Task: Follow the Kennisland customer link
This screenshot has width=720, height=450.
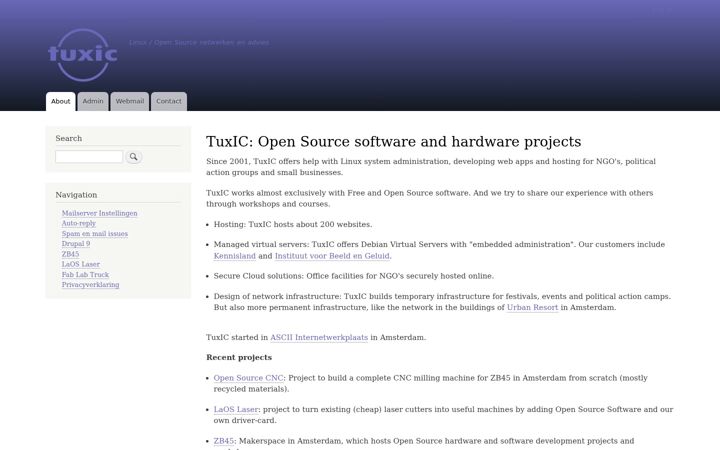Action: [x=235, y=256]
